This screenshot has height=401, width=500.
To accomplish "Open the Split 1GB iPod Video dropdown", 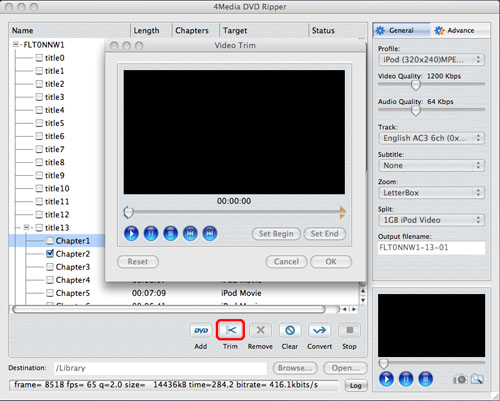I will (x=431, y=220).
